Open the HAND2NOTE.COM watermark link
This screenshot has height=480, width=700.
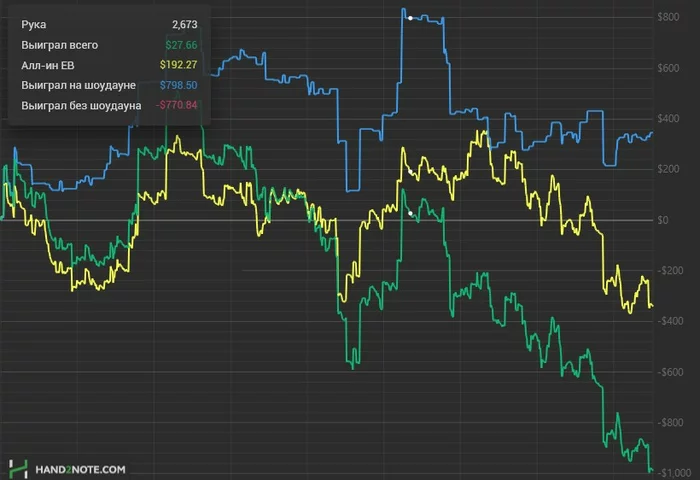[80, 470]
